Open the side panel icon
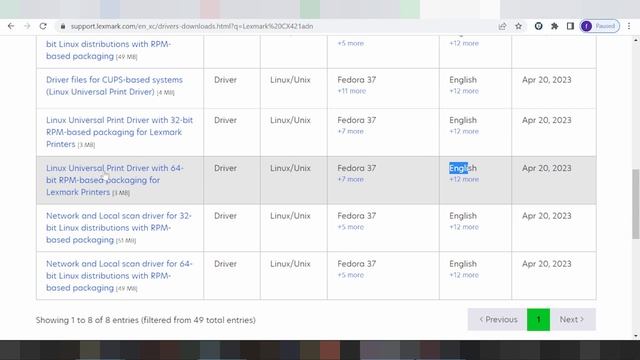 pyautogui.click(x=570, y=26)
